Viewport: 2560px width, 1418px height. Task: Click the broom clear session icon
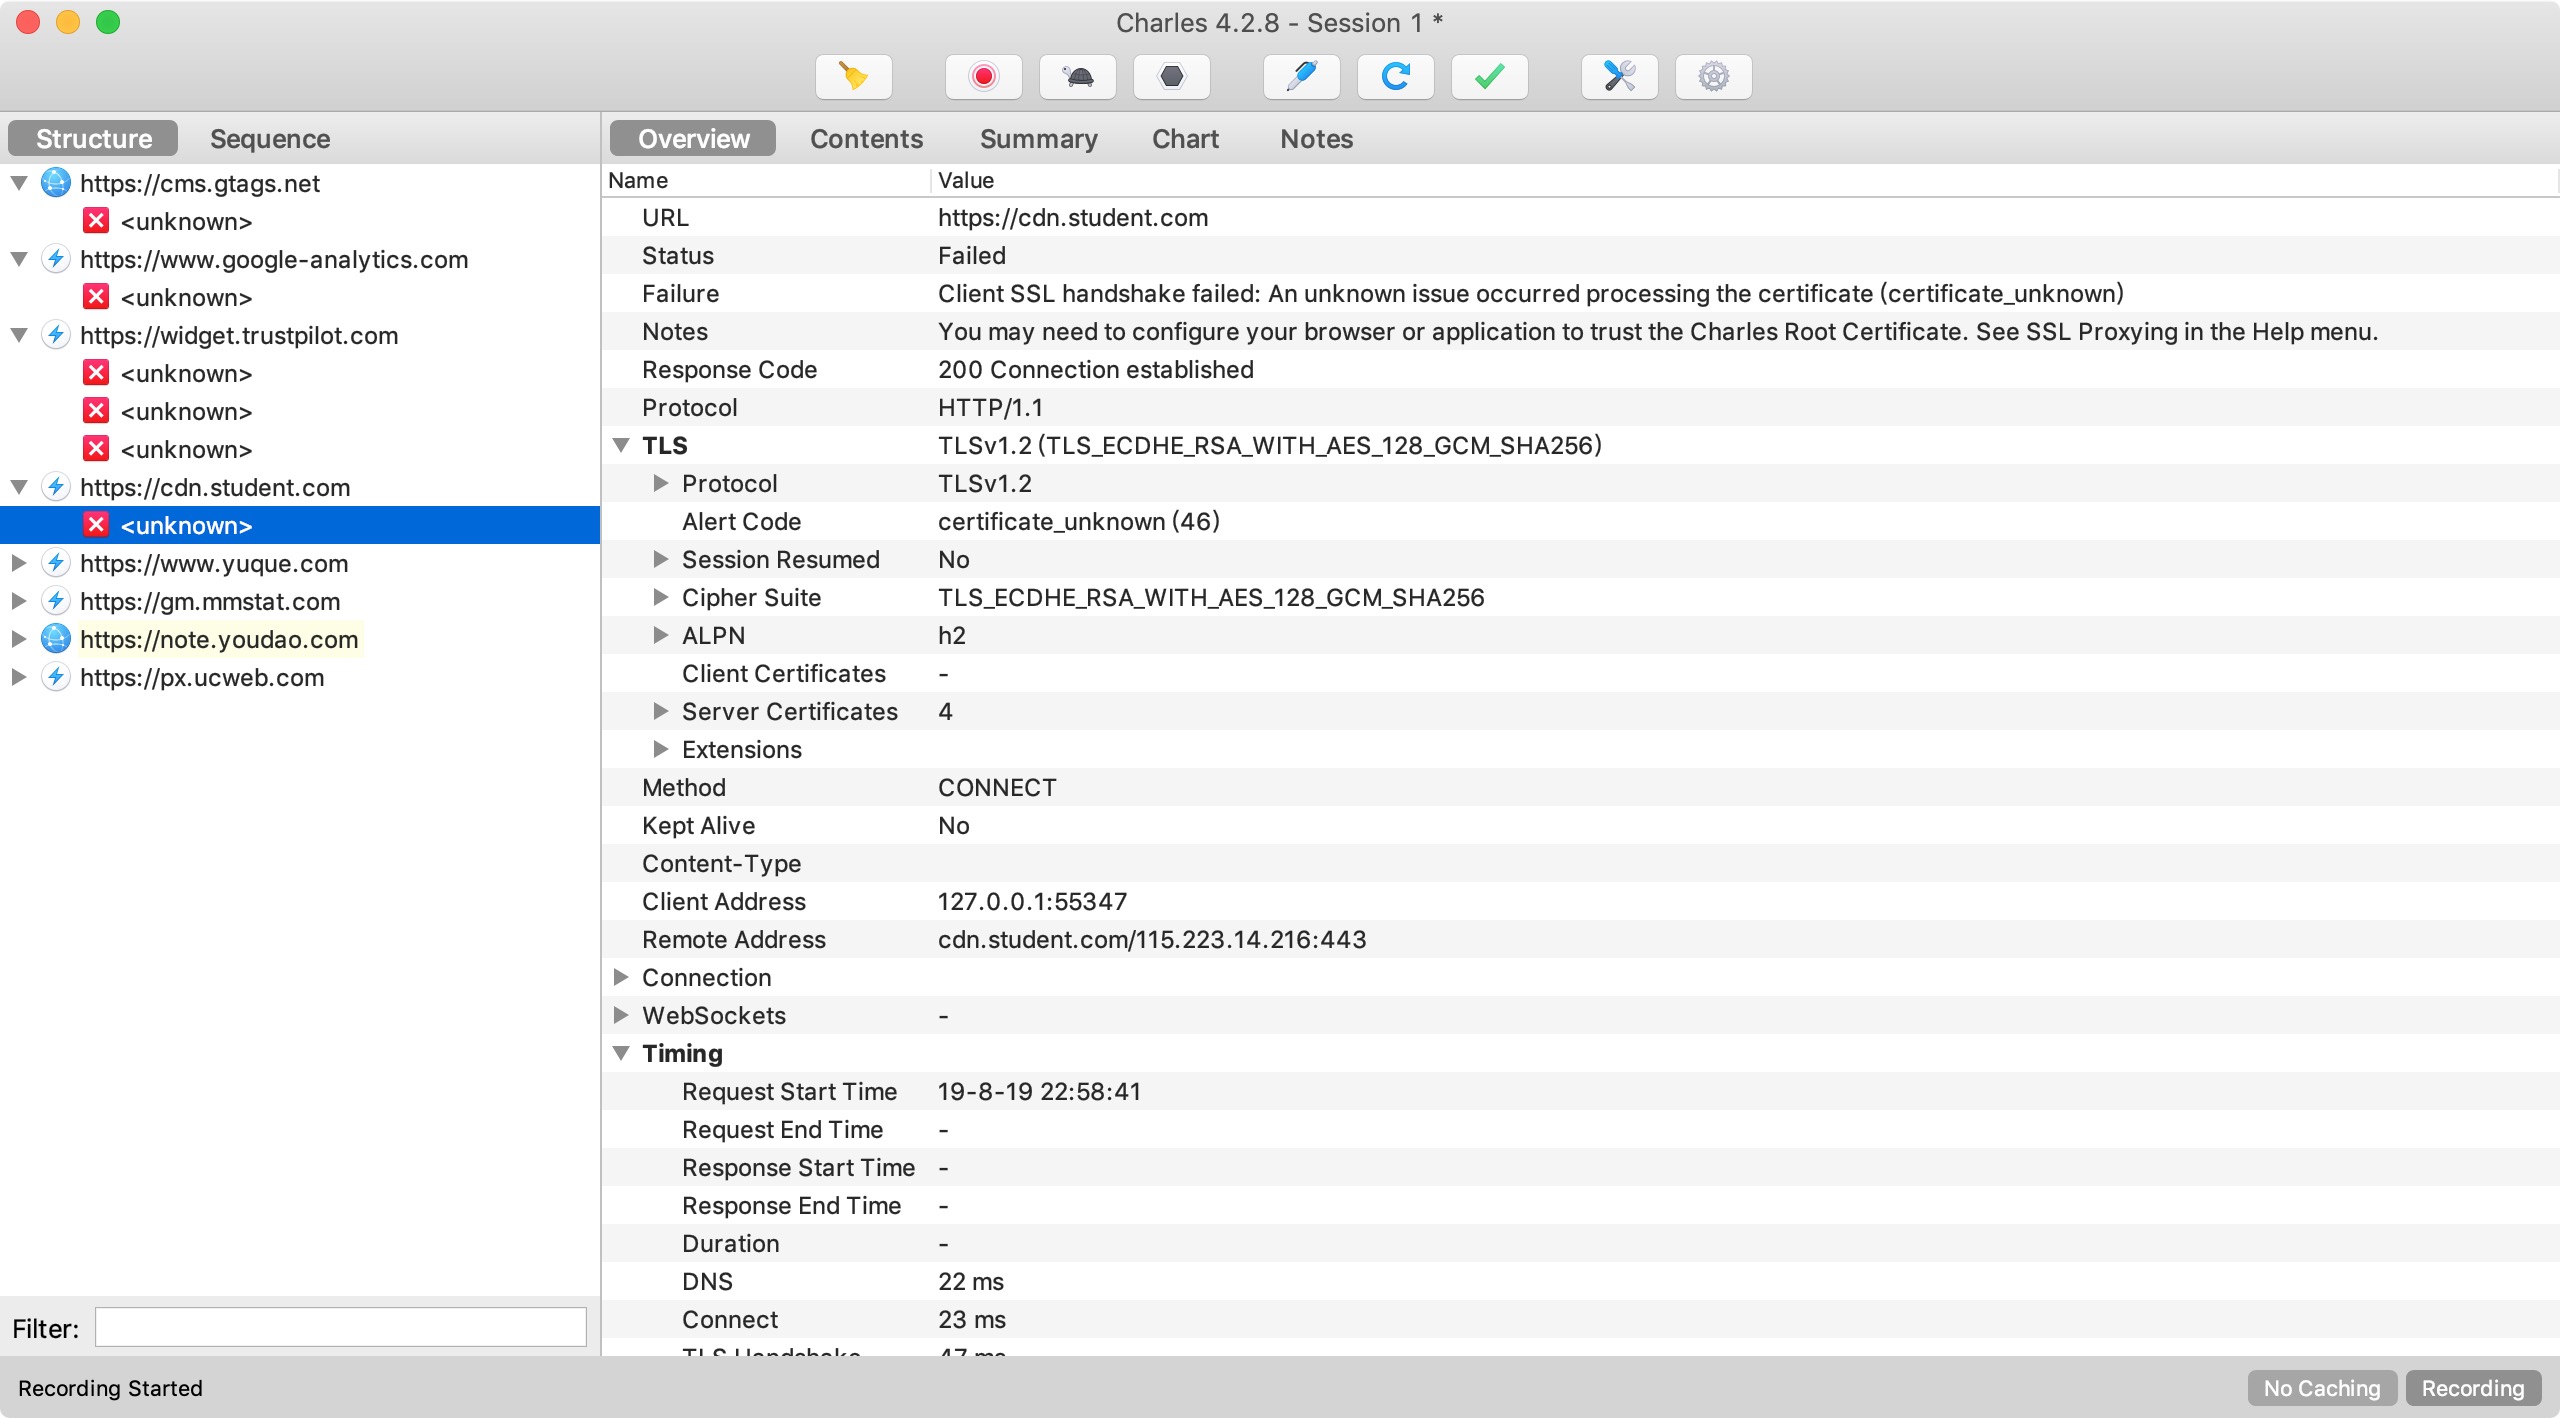853,77
